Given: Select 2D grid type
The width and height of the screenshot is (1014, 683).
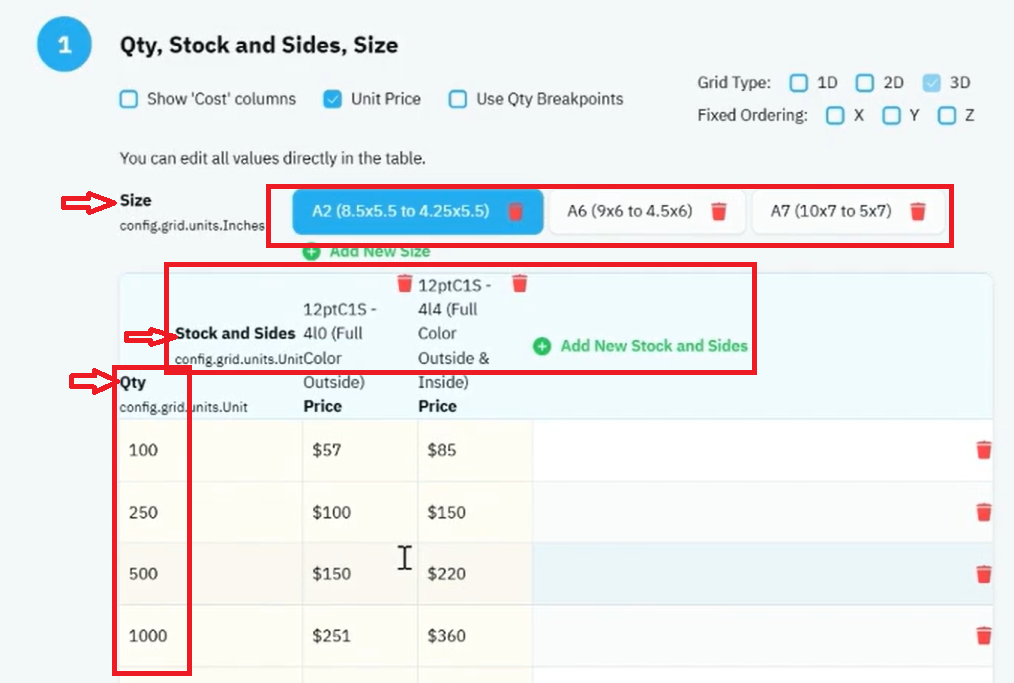Looking at the screenshot, I should pos(865,83).
